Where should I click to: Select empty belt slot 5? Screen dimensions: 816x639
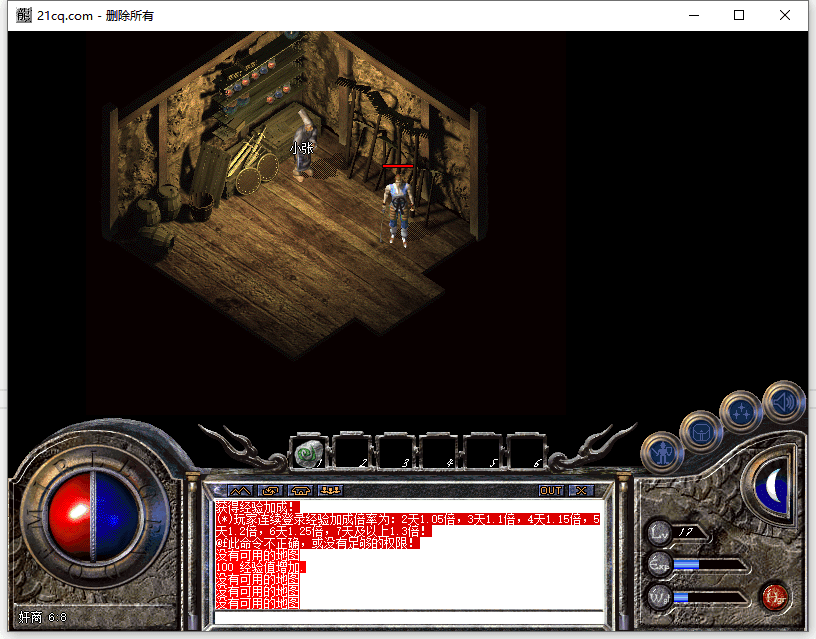point(481,452)
